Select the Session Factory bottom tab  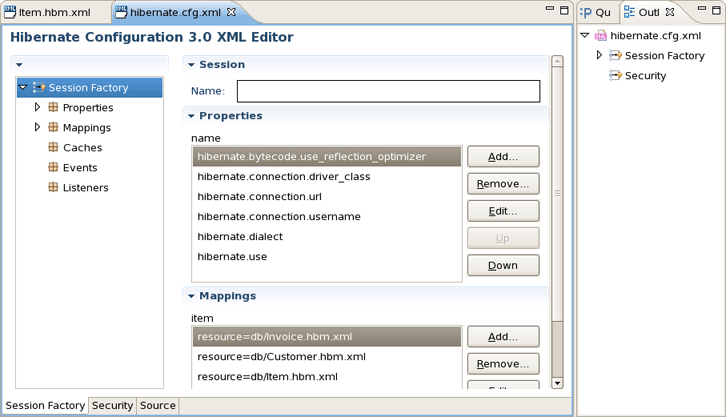tap(45, 405)
